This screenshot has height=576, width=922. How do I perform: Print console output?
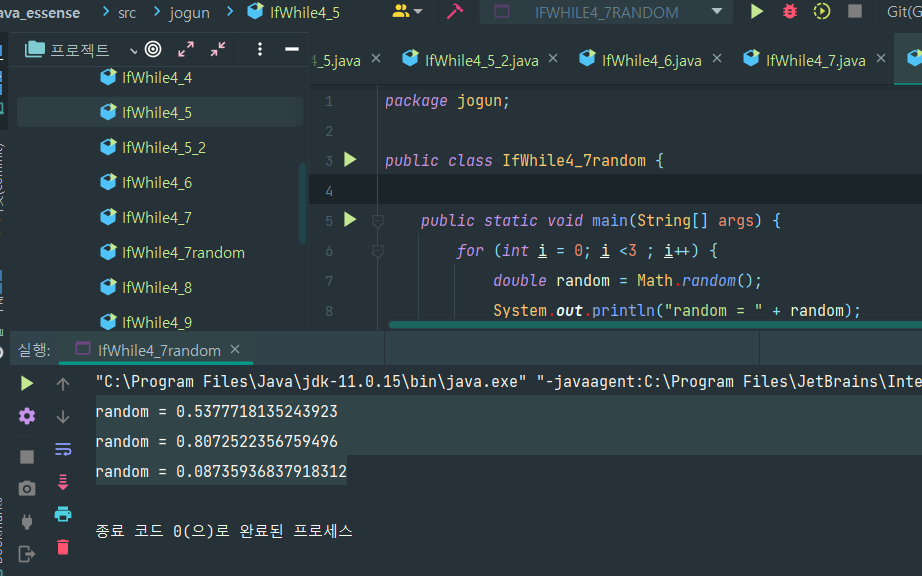[x=63, y=514]
